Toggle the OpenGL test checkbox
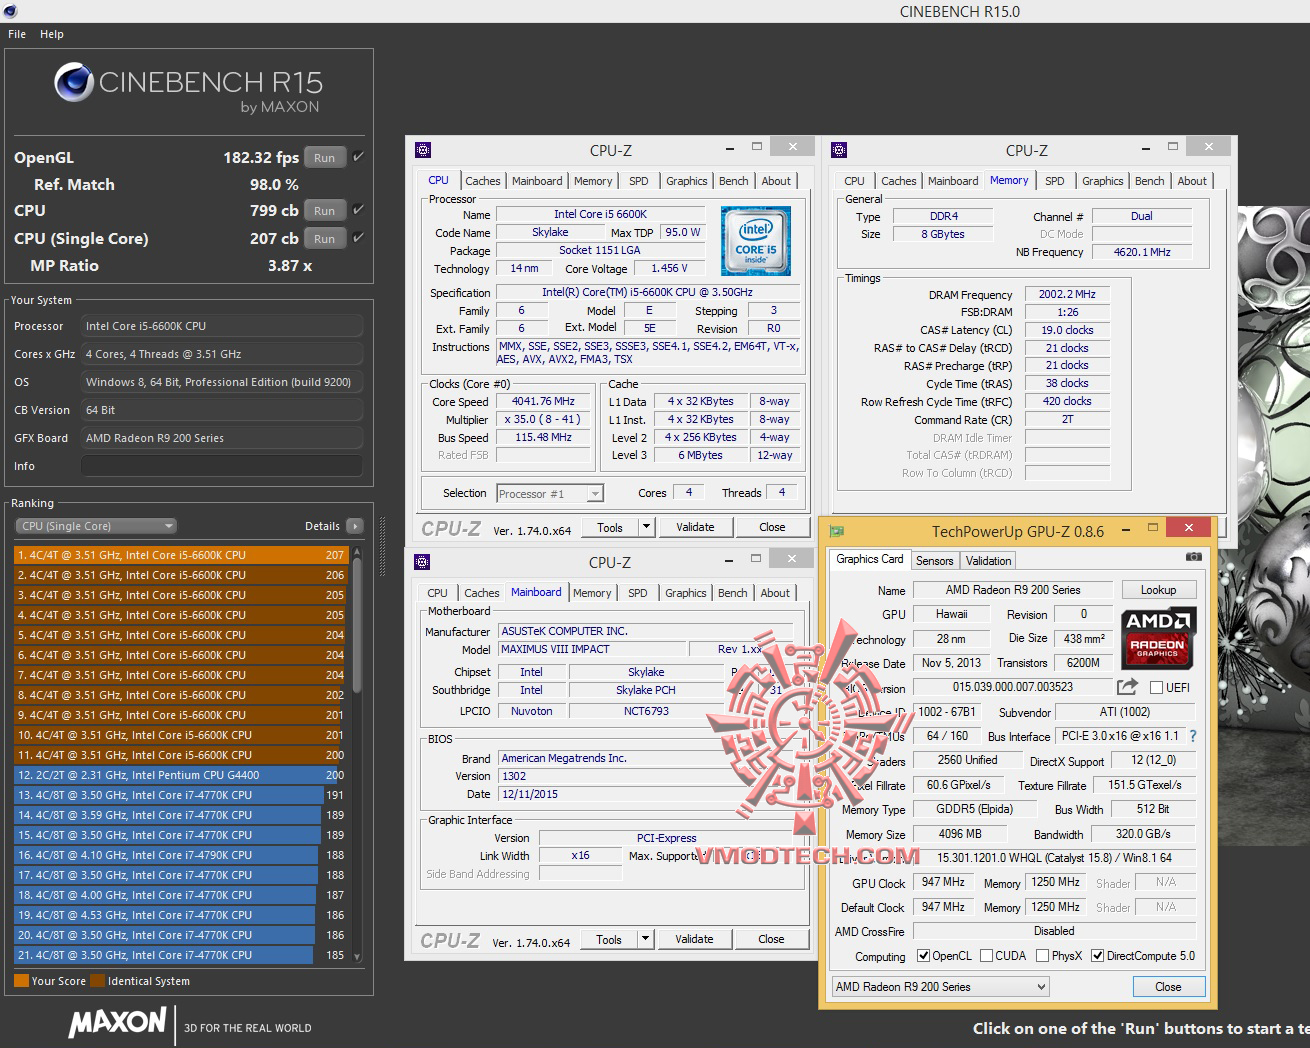 pos(358,157)
